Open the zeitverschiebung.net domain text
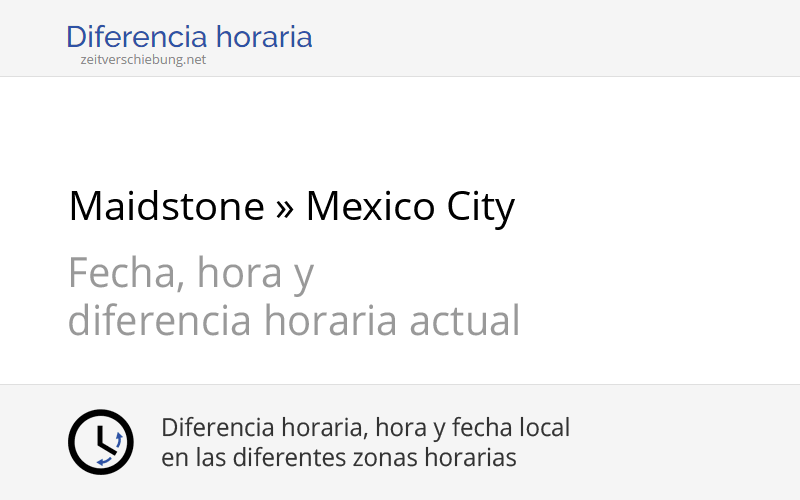 click(143, 60)
